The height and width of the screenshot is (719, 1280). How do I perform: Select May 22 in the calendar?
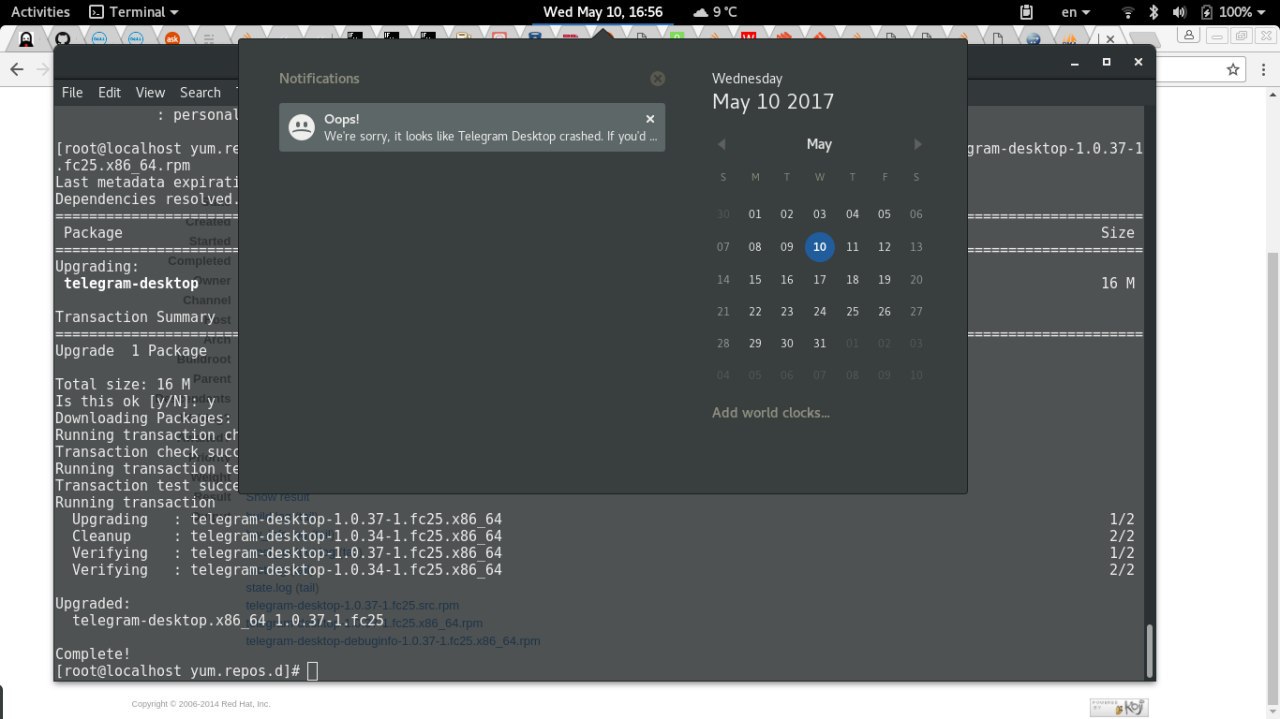[x=755, y=311]
